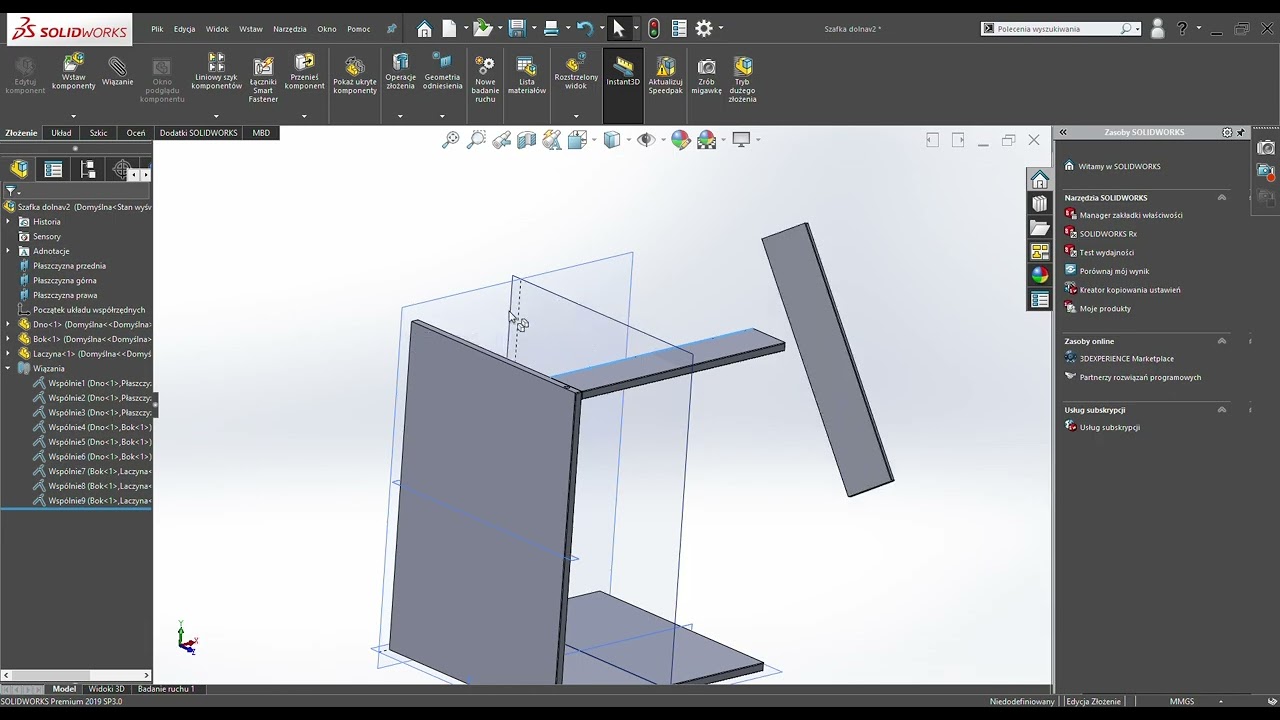Collapse Zasoby online section
1280x720 pixels.
[1221, 341]
